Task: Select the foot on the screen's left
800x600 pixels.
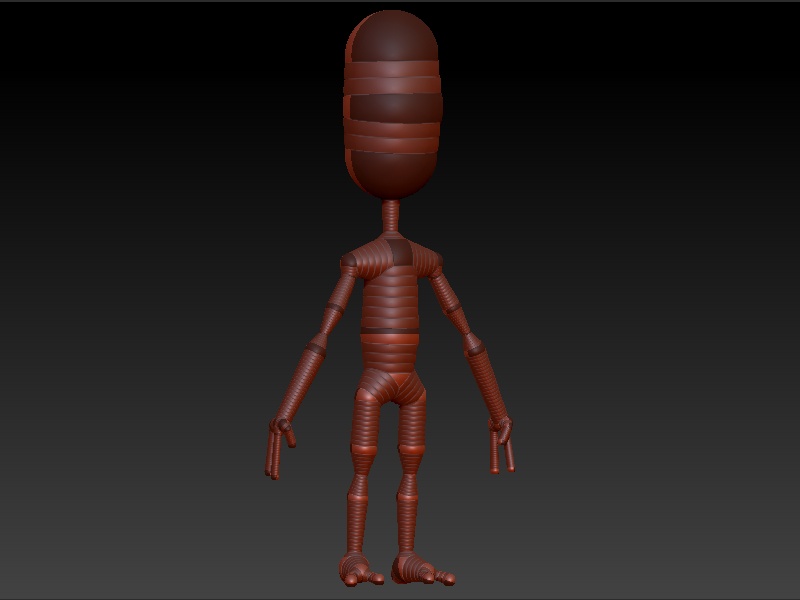Action: (361, 569)
